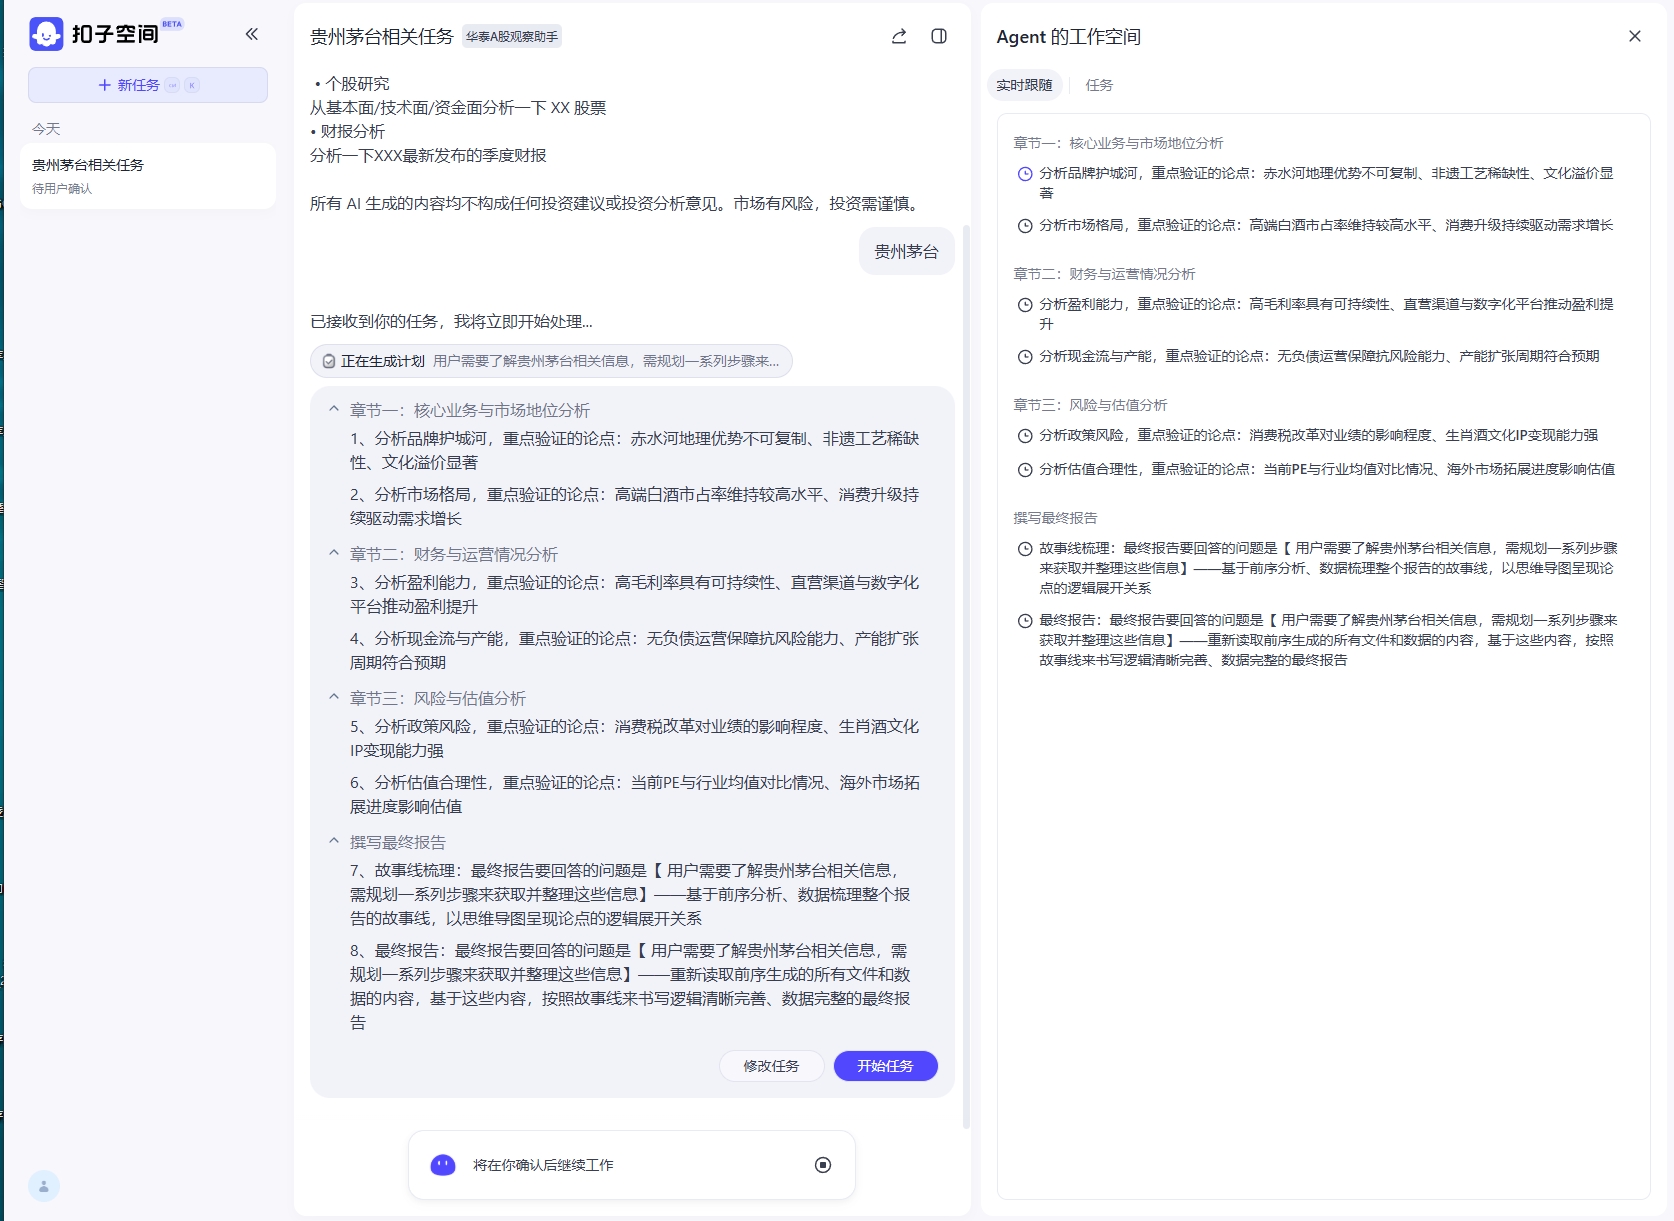Click the 待用户确认 status text
Viewport: 1674px width, 1221px height.
pyautogui.click(x=62, y=188)
